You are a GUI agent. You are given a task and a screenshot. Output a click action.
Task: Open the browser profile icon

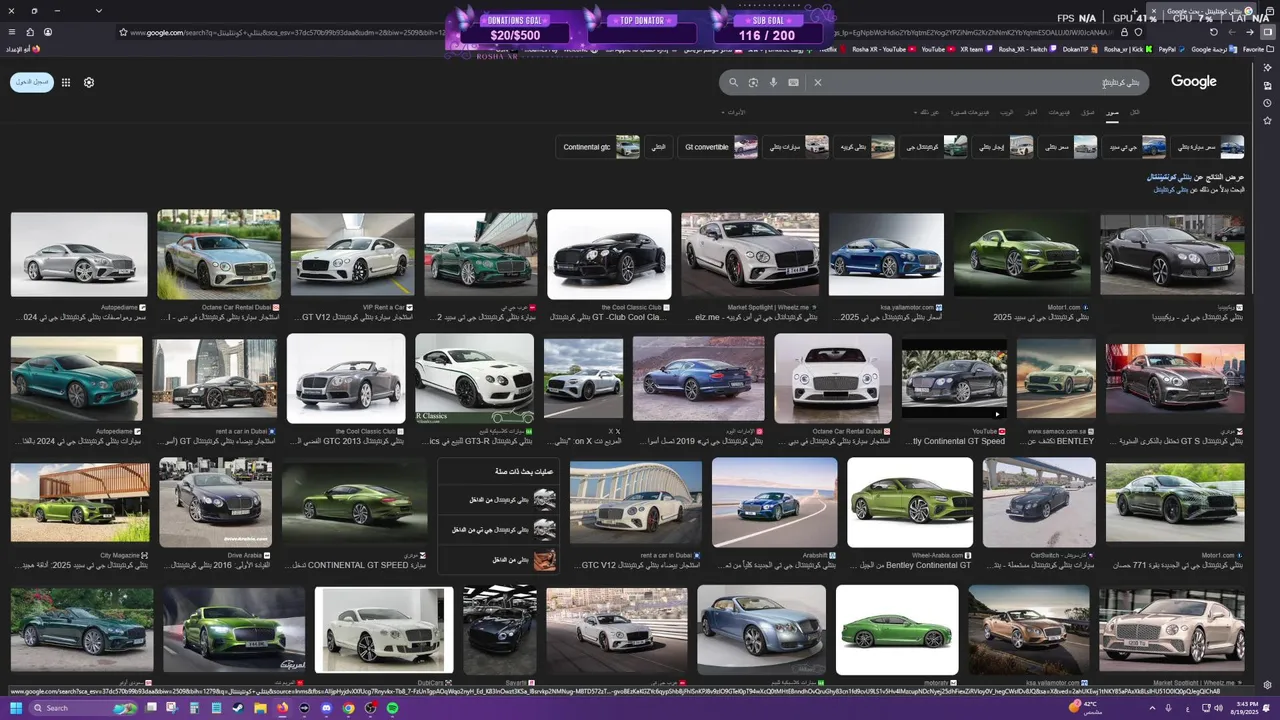[47, 32]
